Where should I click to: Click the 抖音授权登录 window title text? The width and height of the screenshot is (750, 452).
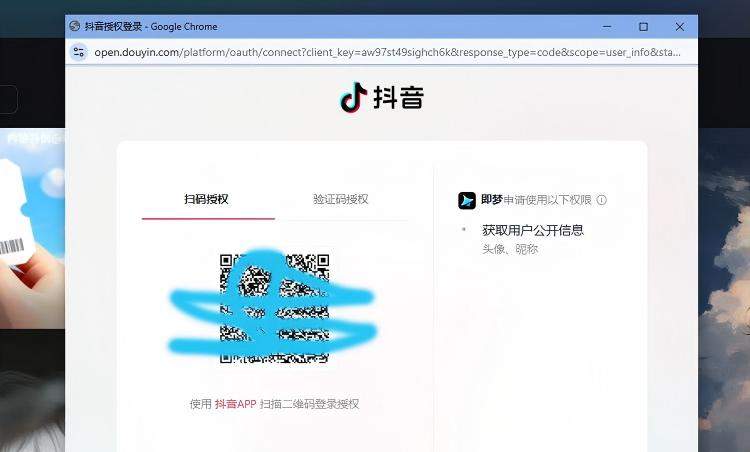tap(151, 27)
